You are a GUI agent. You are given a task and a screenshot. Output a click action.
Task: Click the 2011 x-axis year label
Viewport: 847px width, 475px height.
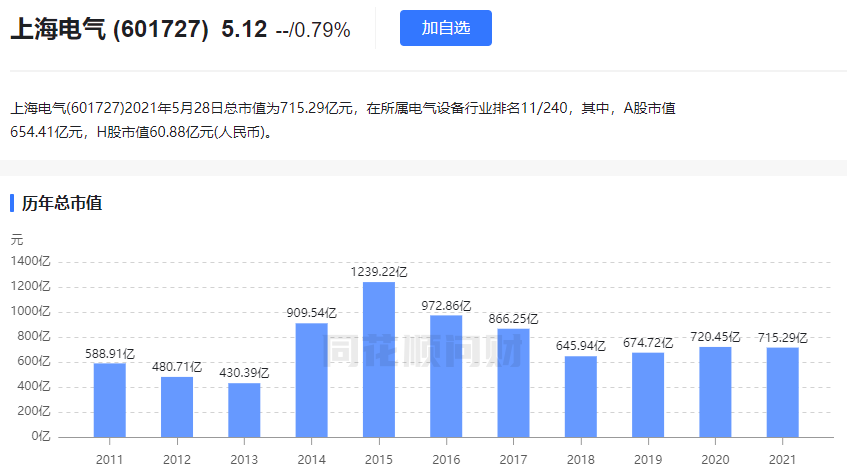pos(110,460)
